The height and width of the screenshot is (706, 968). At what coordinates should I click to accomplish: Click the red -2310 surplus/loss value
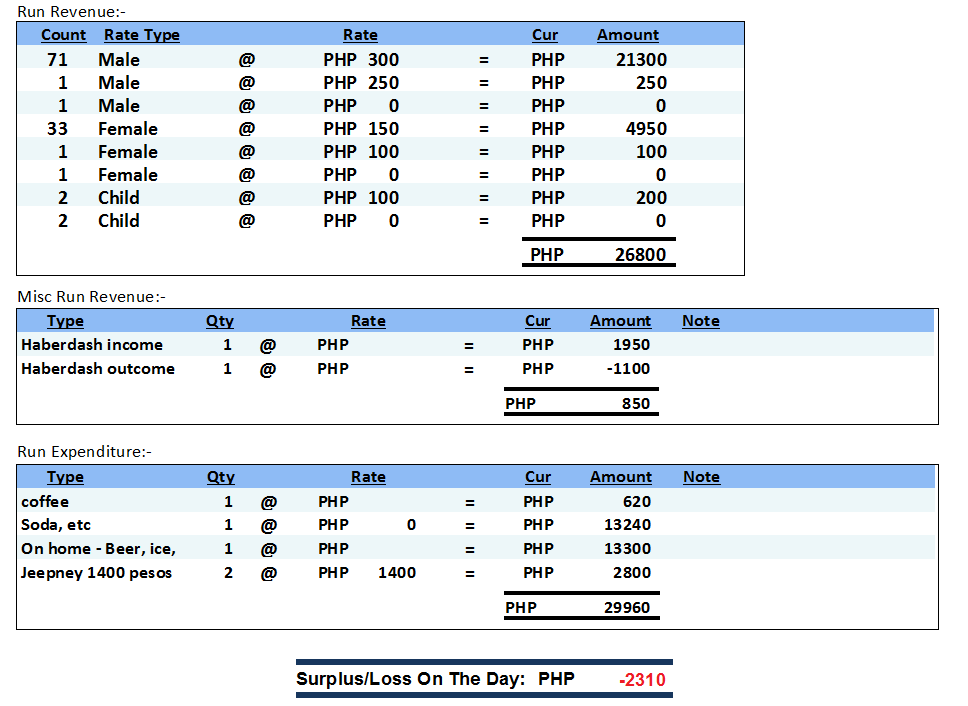(642, 680)
